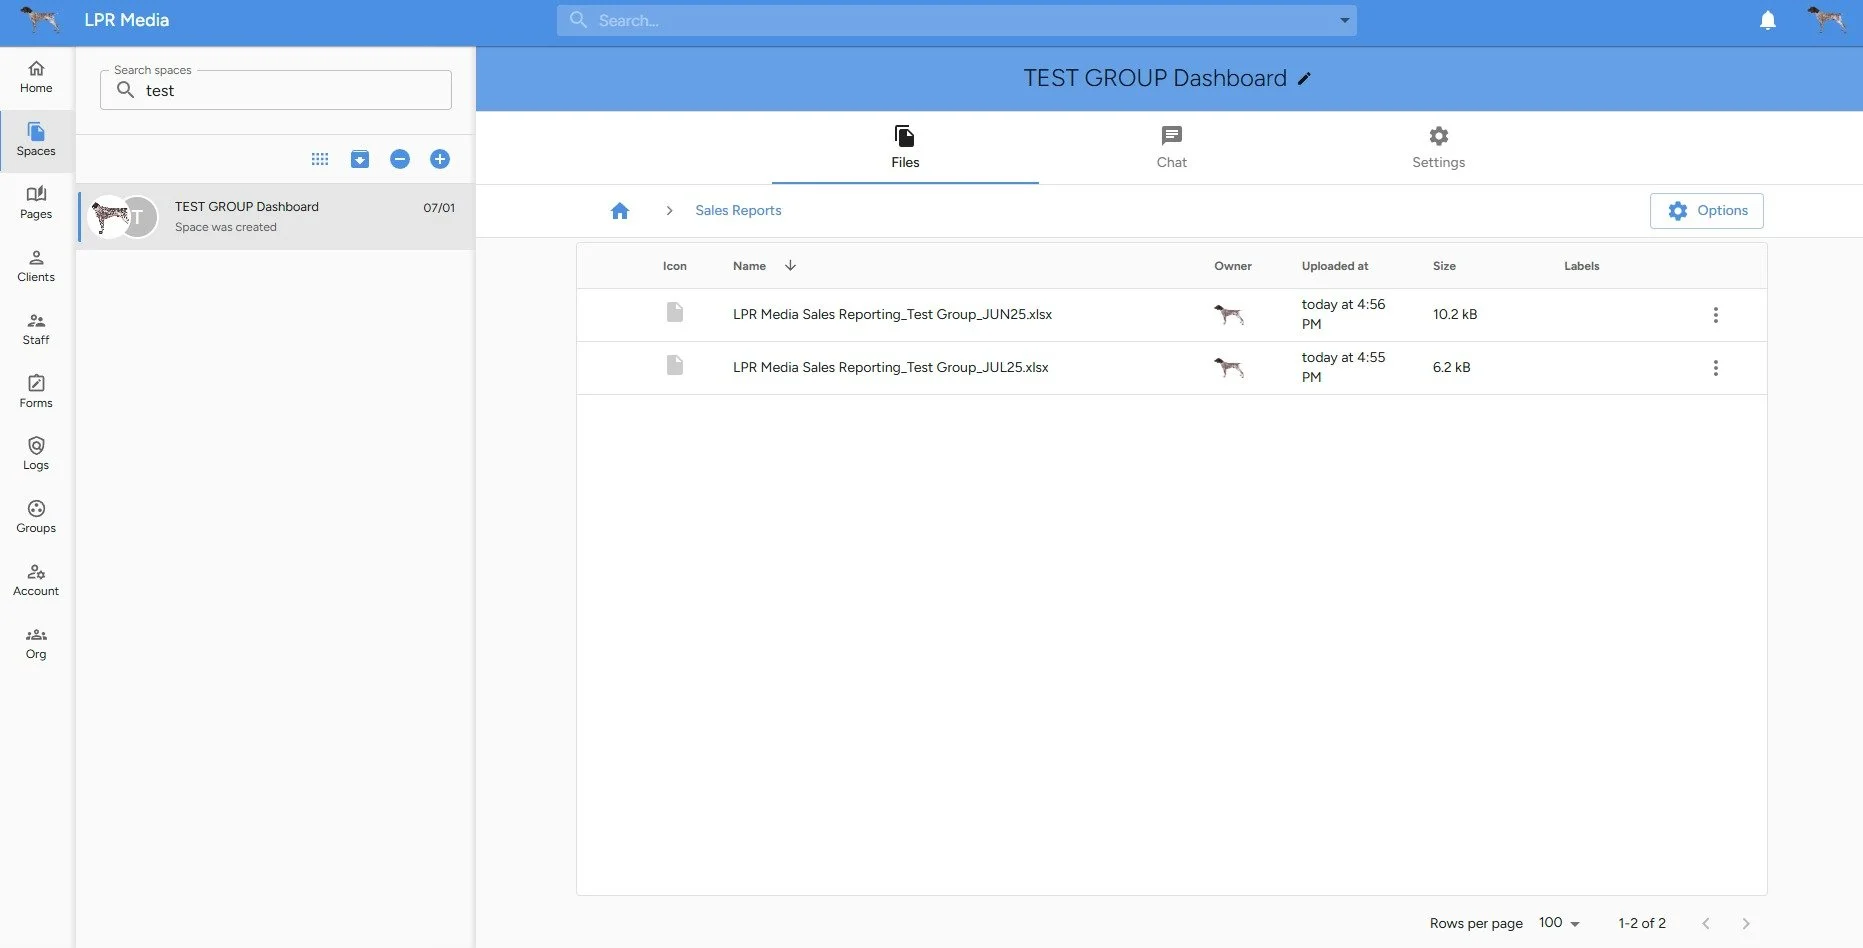This screenshot has height=948, width=1863.
Task: Click the owner avatar on JUL25 row
Action: [x=1229, y=367]
